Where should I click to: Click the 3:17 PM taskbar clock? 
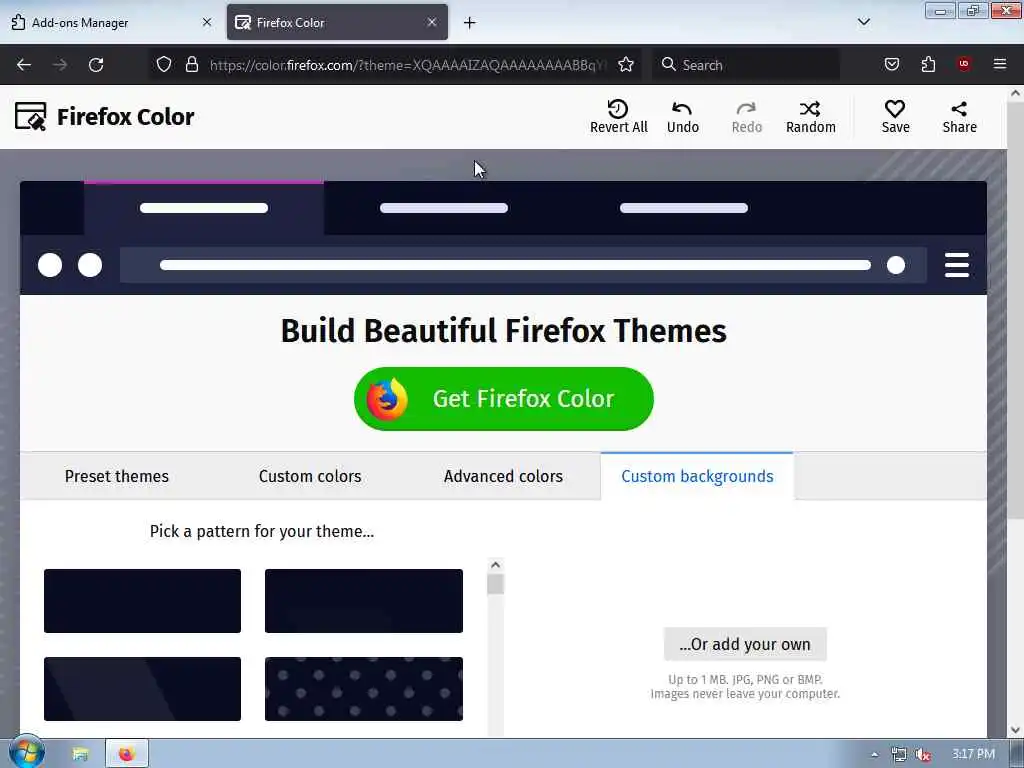973,754
